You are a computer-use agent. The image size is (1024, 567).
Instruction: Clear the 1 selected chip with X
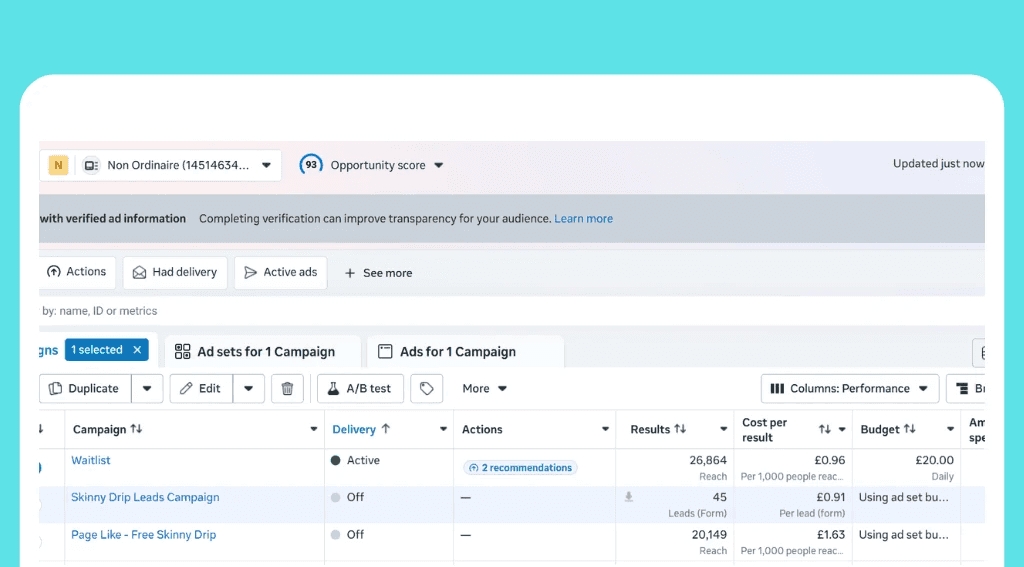(137, 350)
